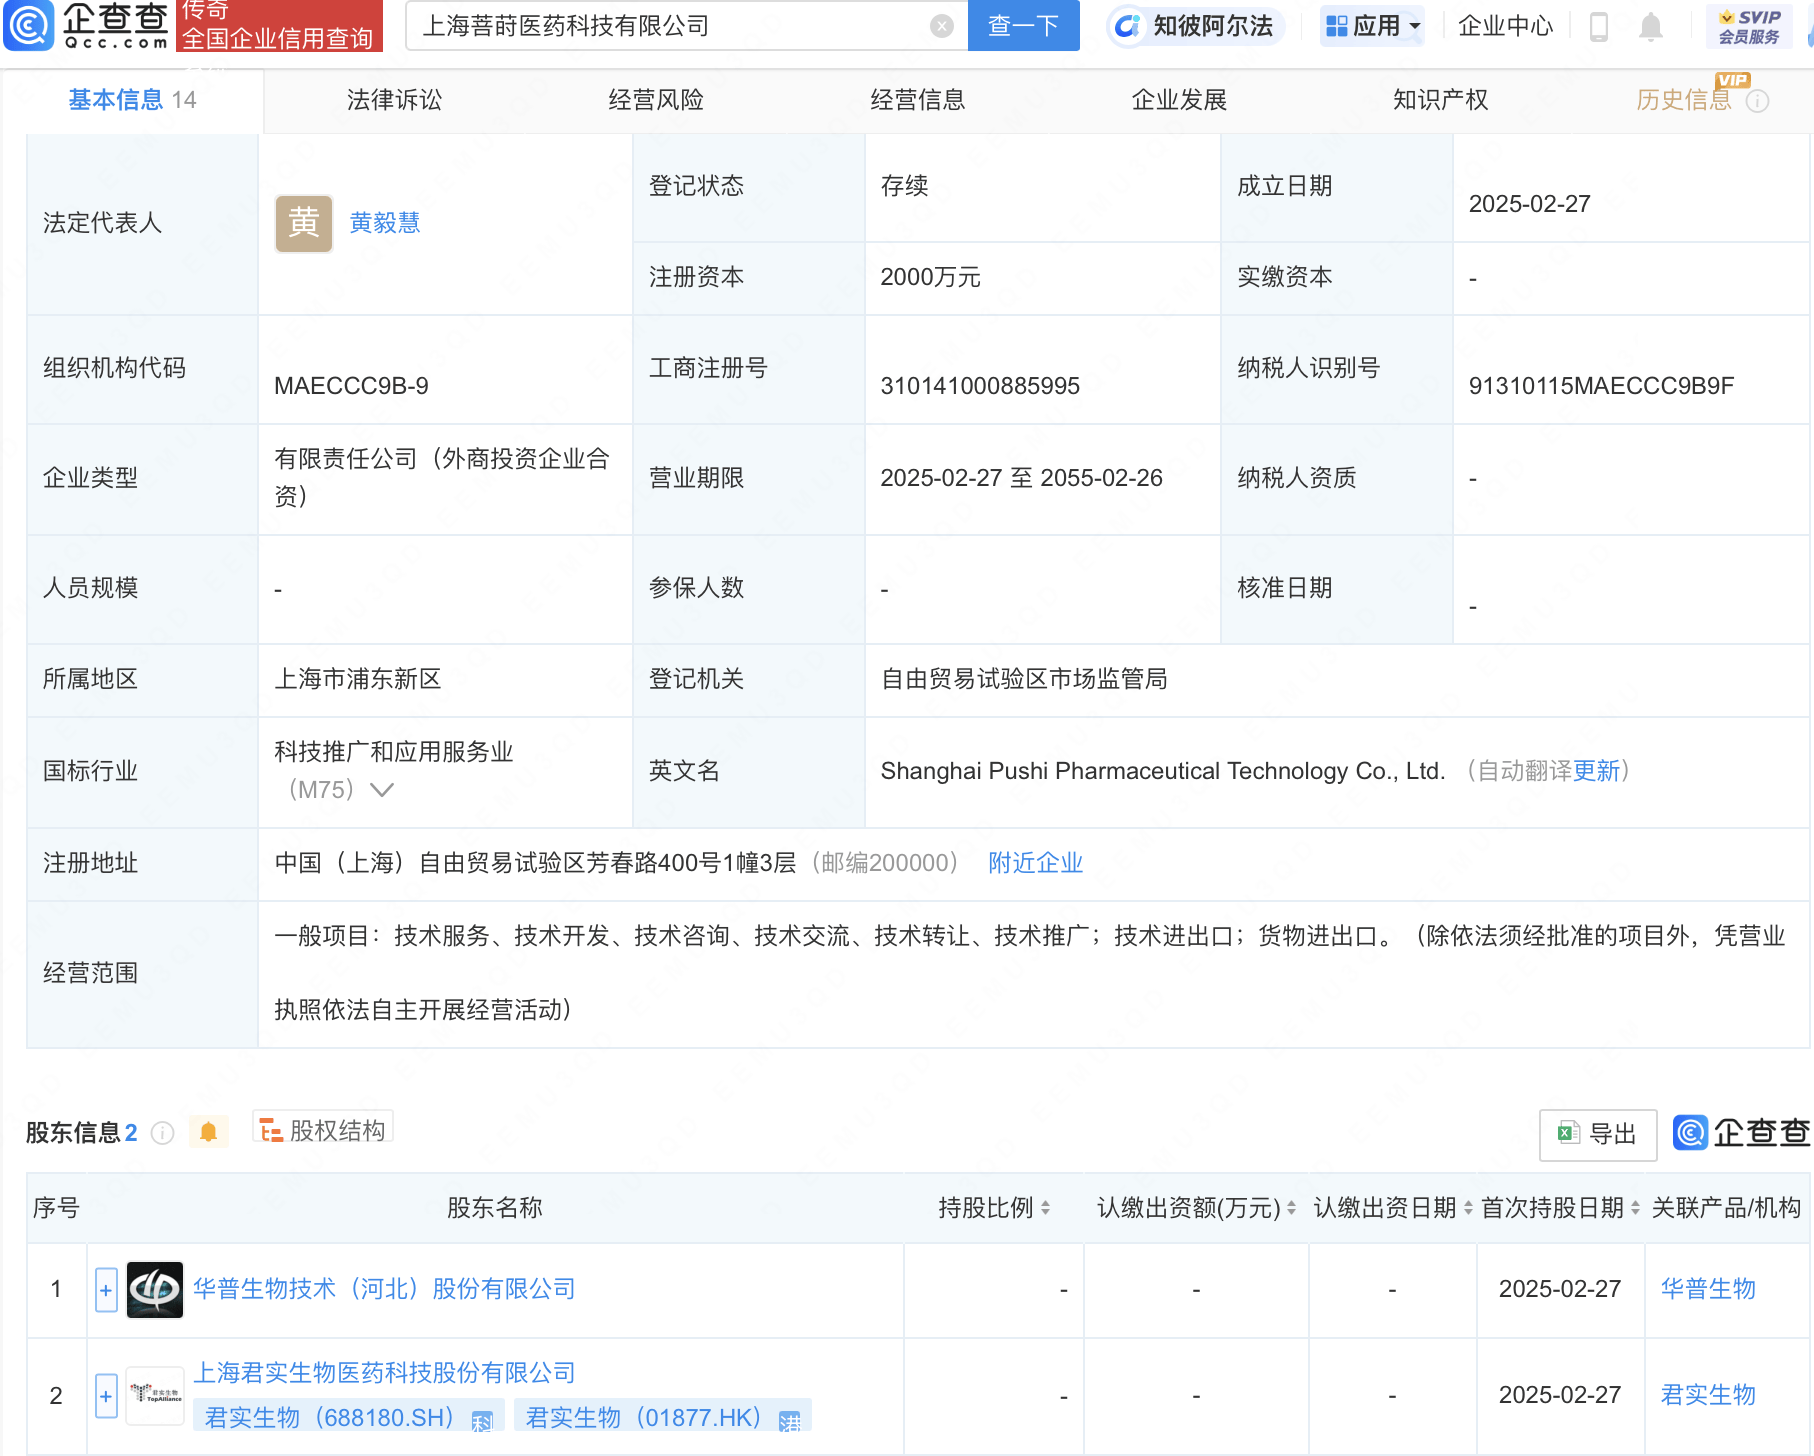Select 纳税人识别号 value 91310115MAECCC9B9F

1601,386
